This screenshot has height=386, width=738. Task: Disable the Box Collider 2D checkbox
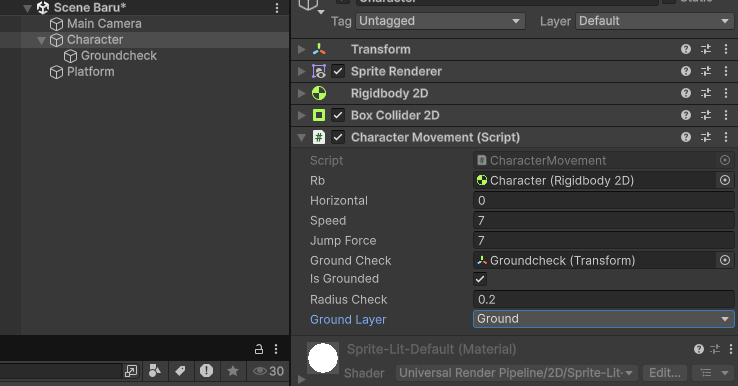pyautogui.click(x=338, y=115)
